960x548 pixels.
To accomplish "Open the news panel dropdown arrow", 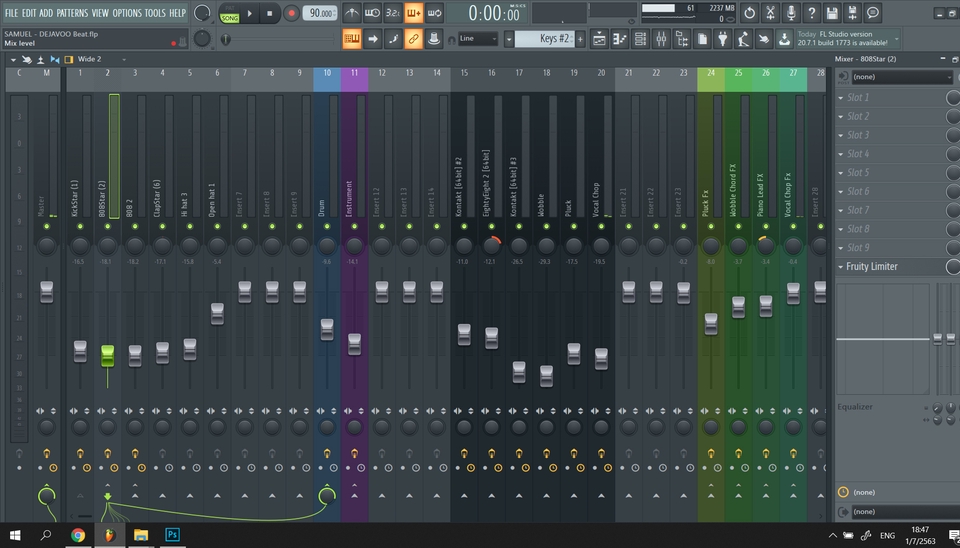I will (897, 39).
